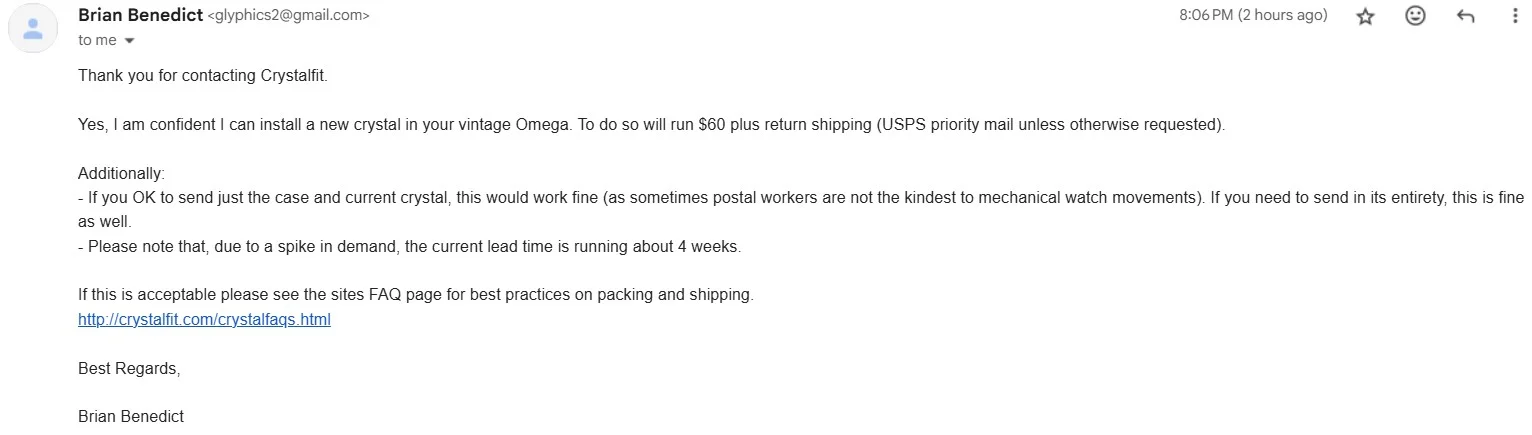Click the "Additionally:" line
The height and width of the screenshot is (435, 1532).
click(121, 173)
